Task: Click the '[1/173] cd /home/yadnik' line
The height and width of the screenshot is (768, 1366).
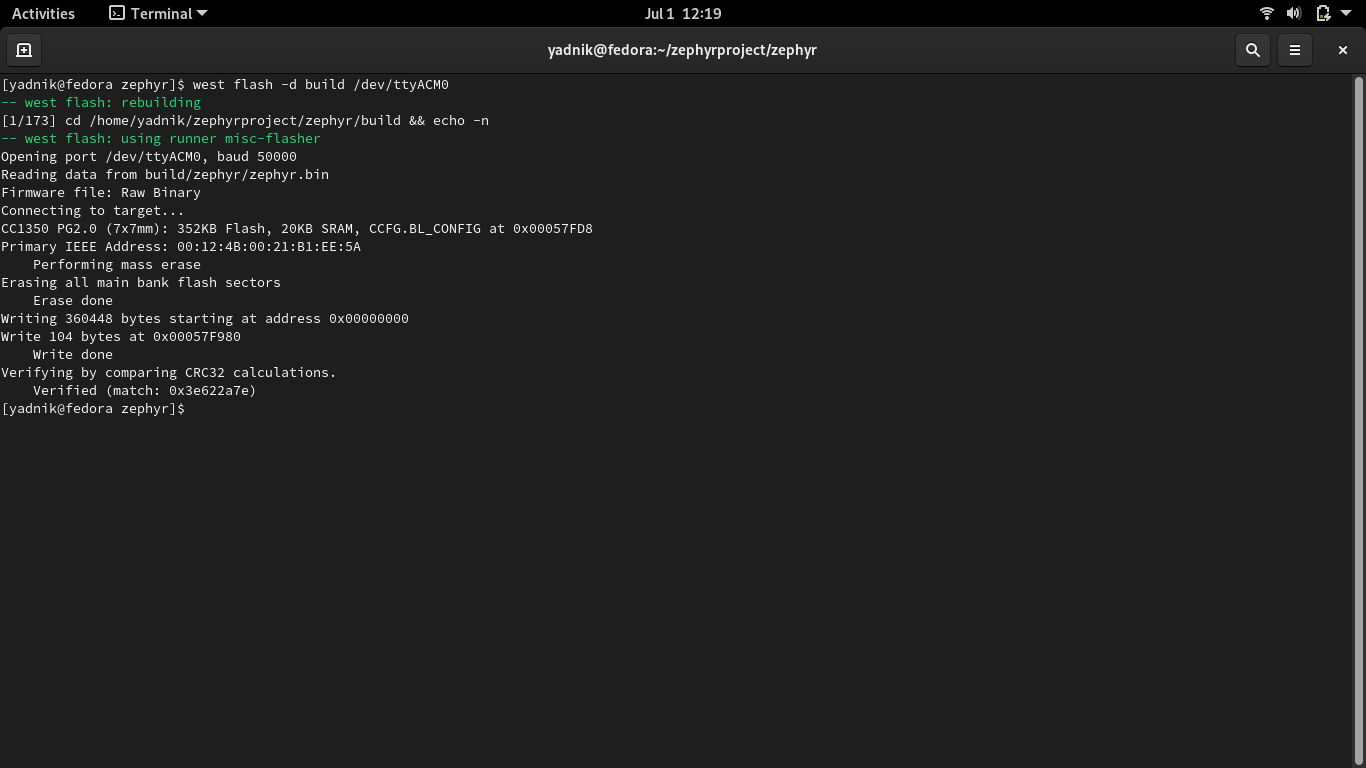Action: click(x=245, y=121)
